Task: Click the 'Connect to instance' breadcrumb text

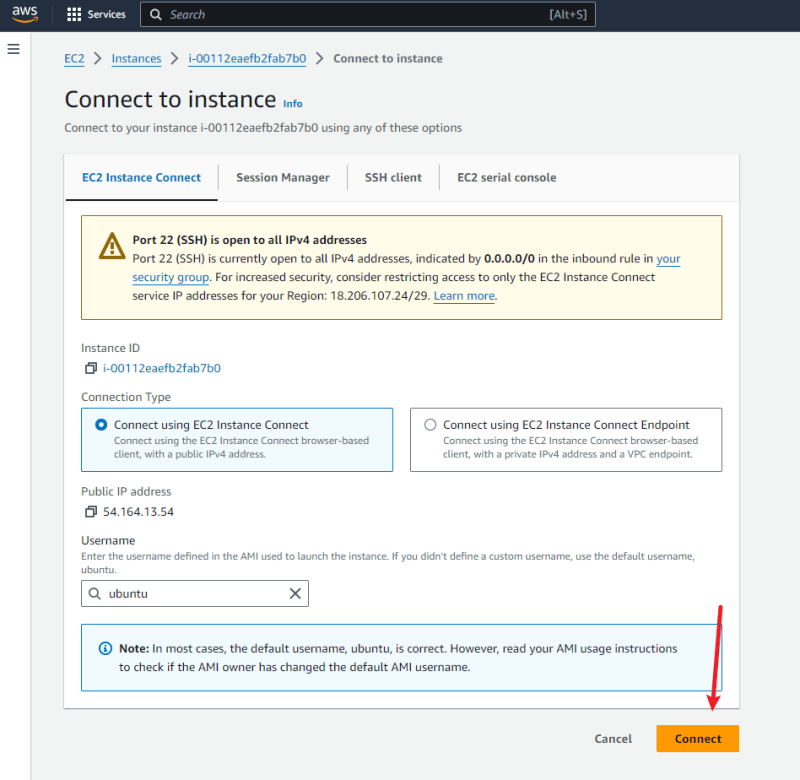Action: 388,59
